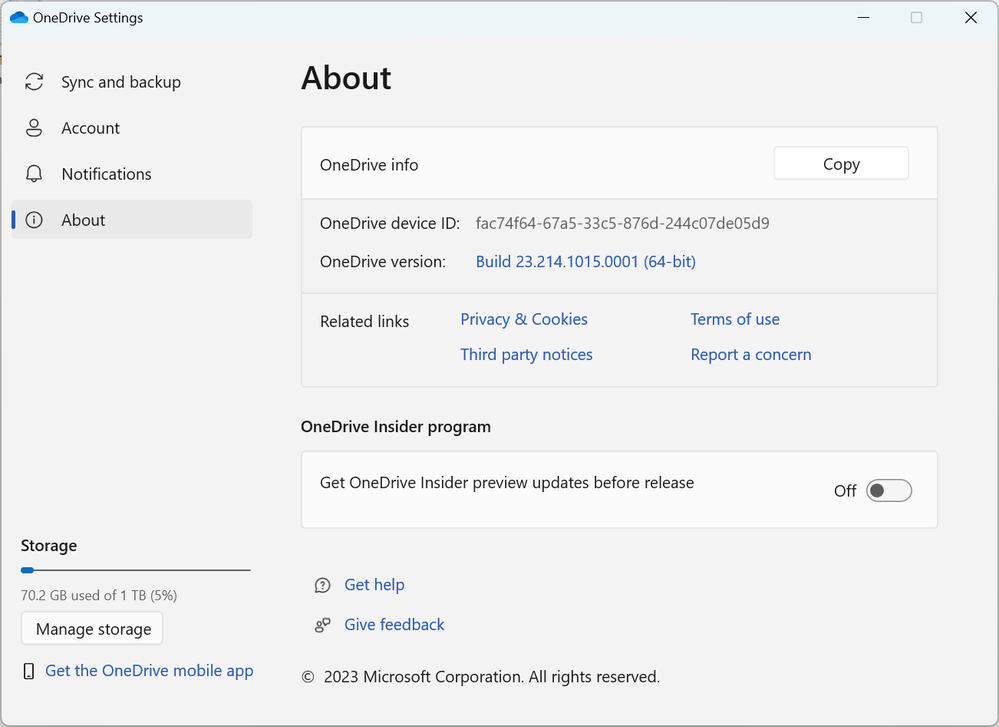The image size is (999, 727).
Task: Open the Privacy & Cookies link
Action: click(x=524, y=319)
